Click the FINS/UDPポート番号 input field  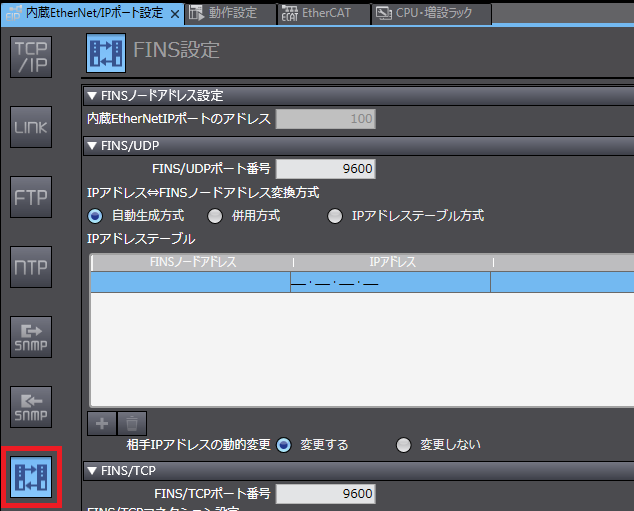pos(325,168)
